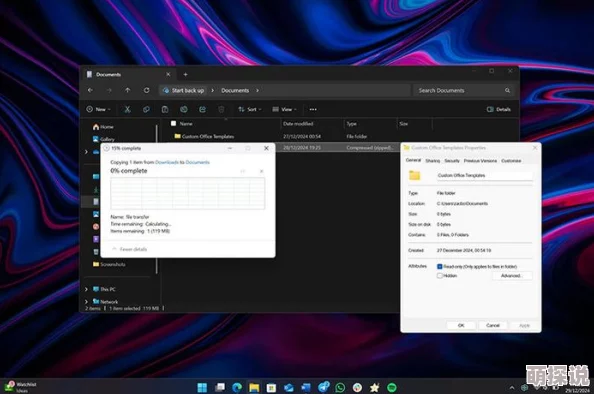The height and width of the screenshot is (394, 594).
Task: Select the Share icon in toolbar
Action: [202, 109]
